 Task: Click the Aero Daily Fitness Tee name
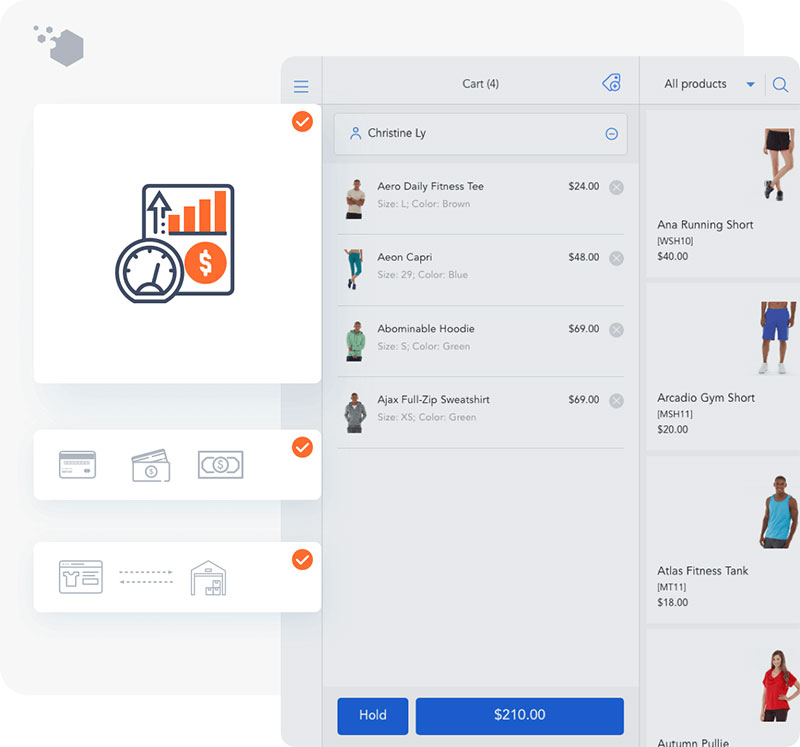pos(430,186)
